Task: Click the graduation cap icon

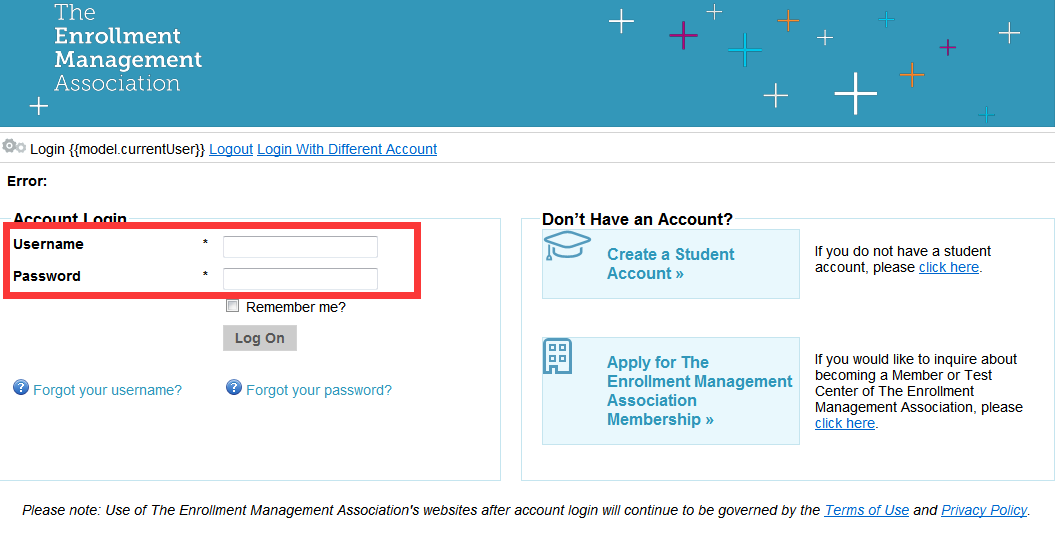Action: pyautogui.click(x=567, y=246)
